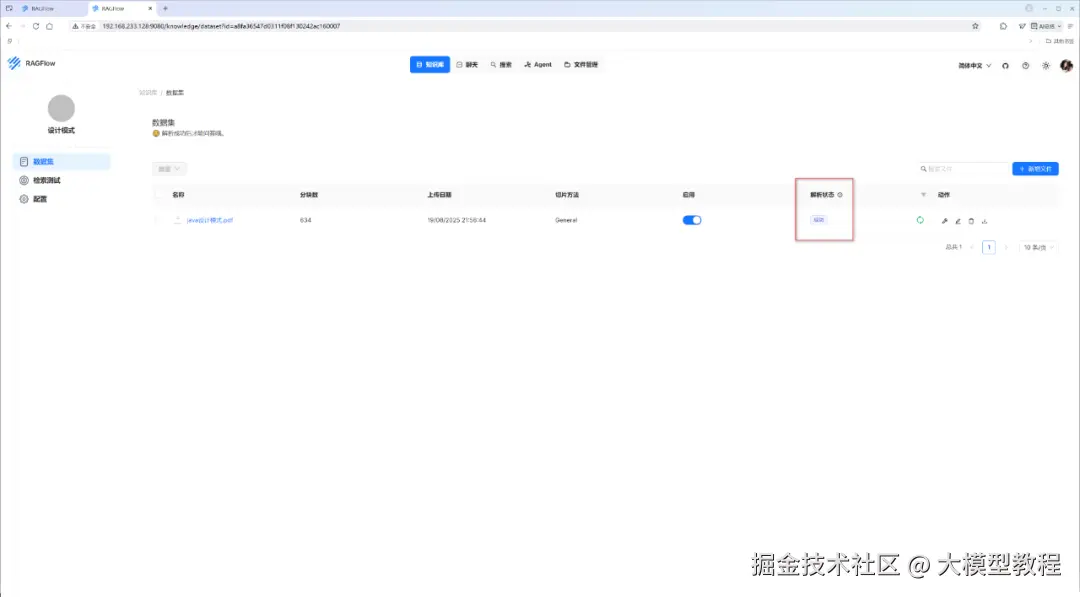Image resolution: width=1080 pixels, height=597 pixels.
Task: Click the 新增文件 add file button
Action: pos(1035,169)
